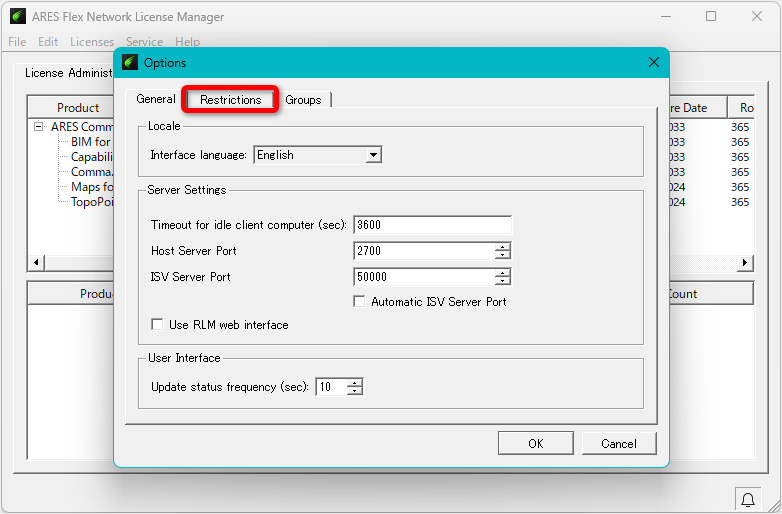Open the Service menu

point(145,42)
